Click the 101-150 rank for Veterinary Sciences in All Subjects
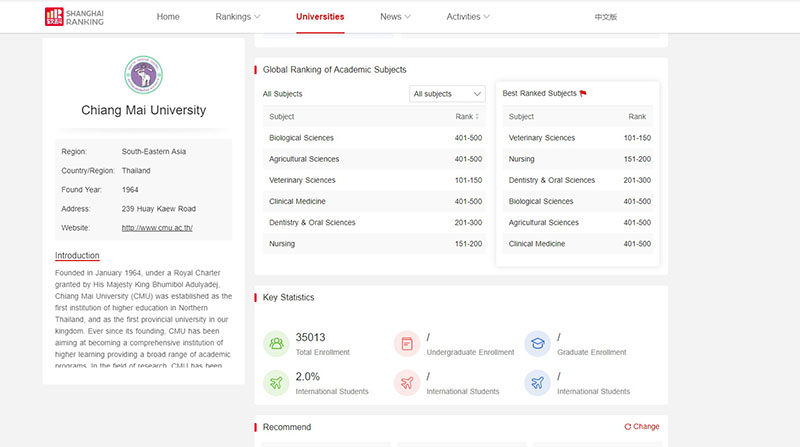The image size is (800, 447). 468,180
